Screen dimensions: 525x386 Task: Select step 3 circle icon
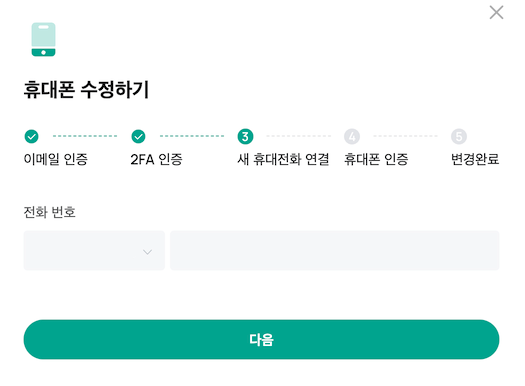(x=245, y=136)
